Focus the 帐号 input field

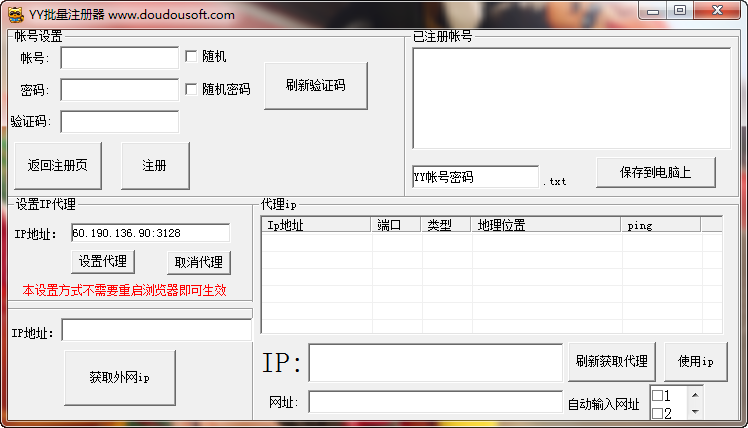120,58
